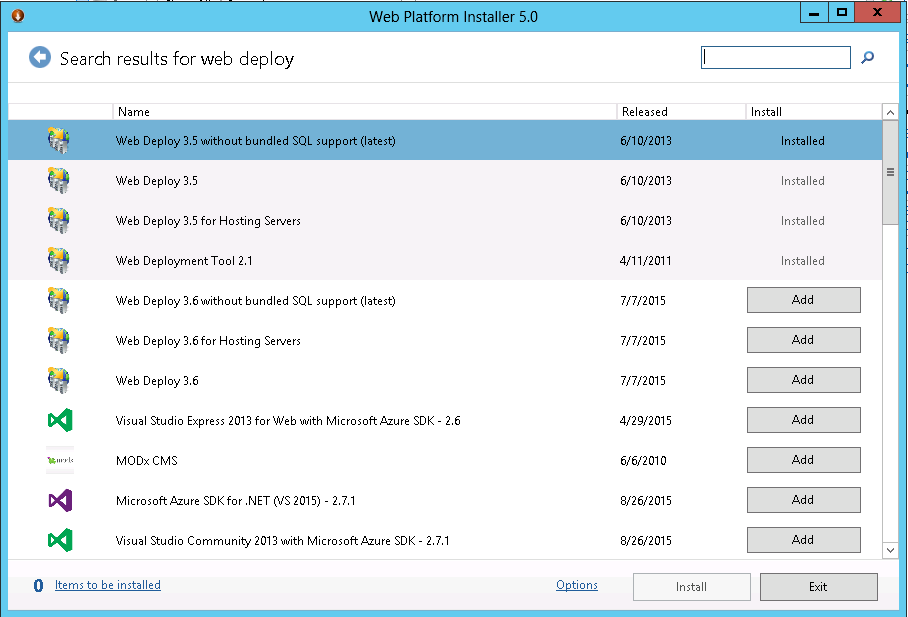The width and height of the screenshot is (908, 617).
Task: Select the Web Deploy 3.5 name text
Action: (x=157, y=181)
